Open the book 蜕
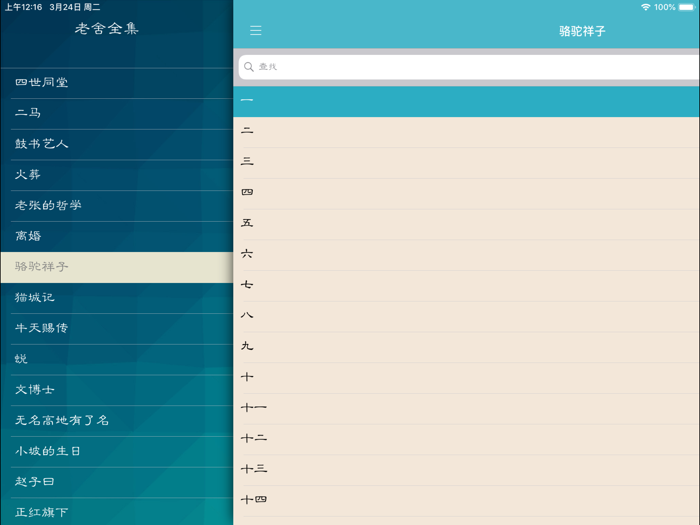 (117, 359)
